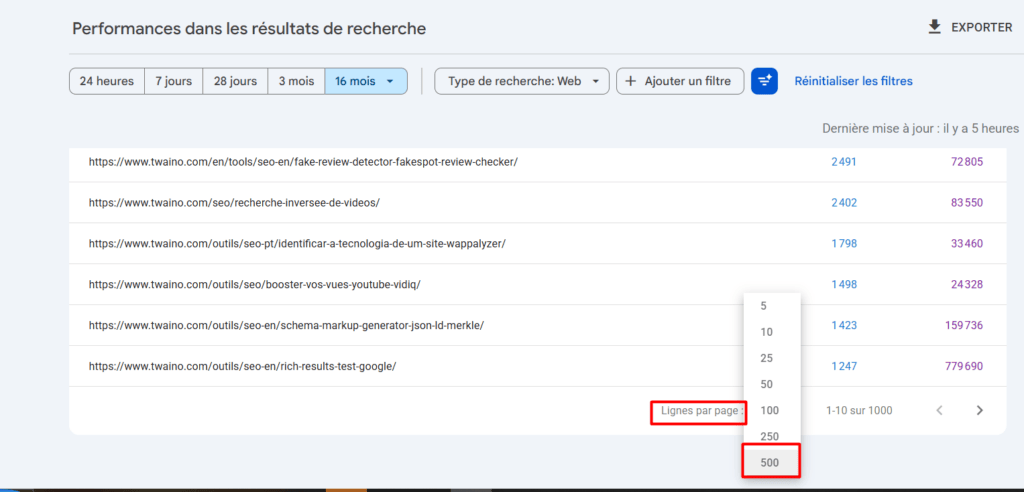This screenshot has height=492, width=1024.
Task: Click impressions value 24 328
Action: 967,284
